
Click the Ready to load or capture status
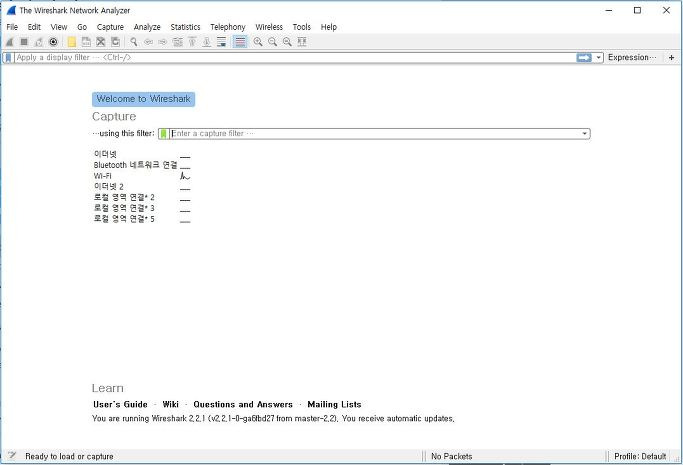69,456
